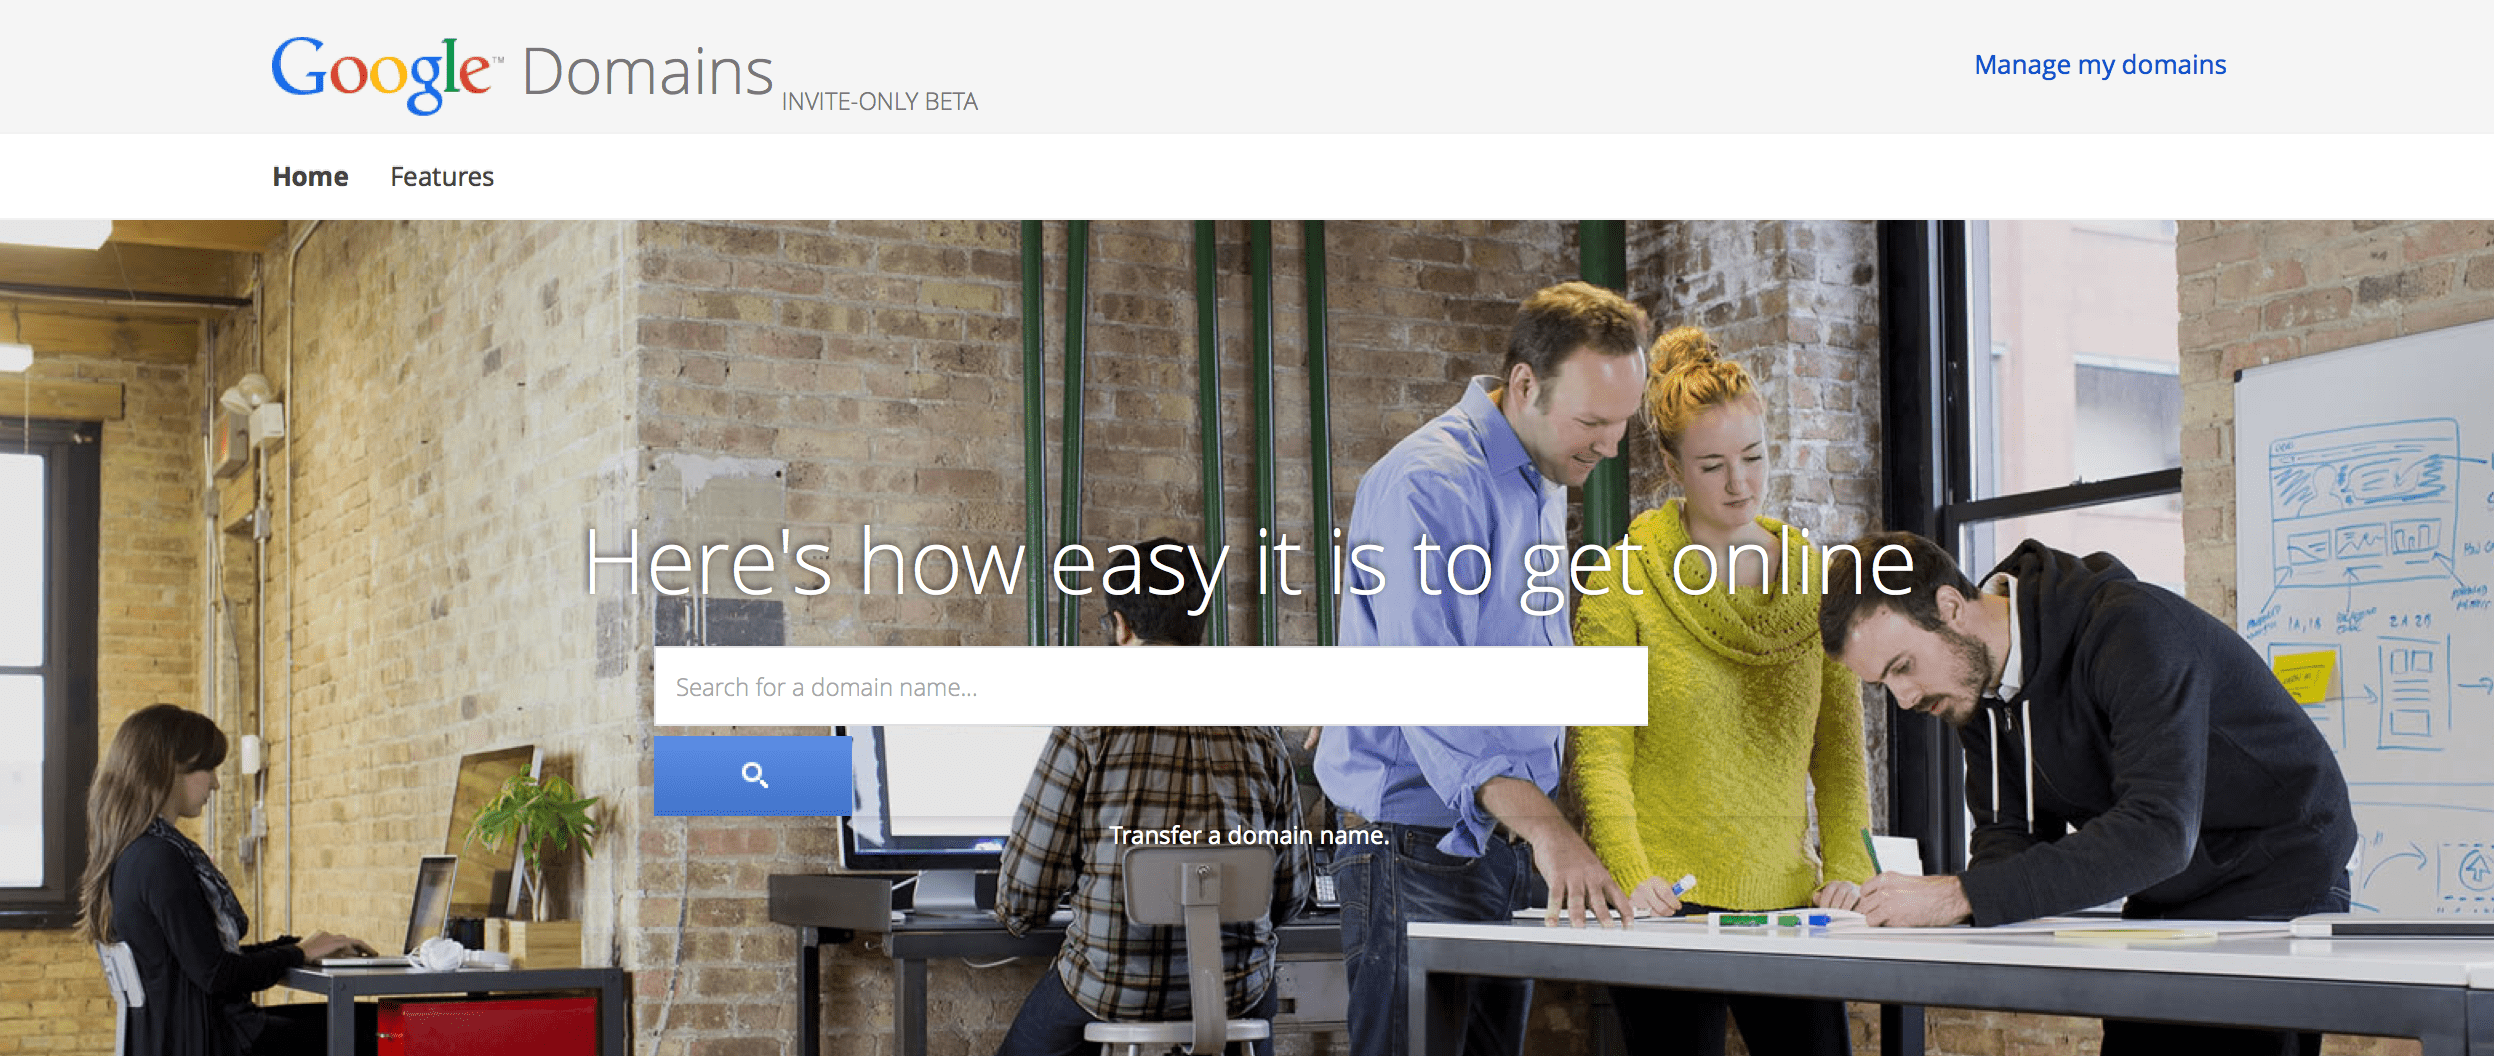Click the yellow sticky note on the whiteboard

[x=2303, y=676]
